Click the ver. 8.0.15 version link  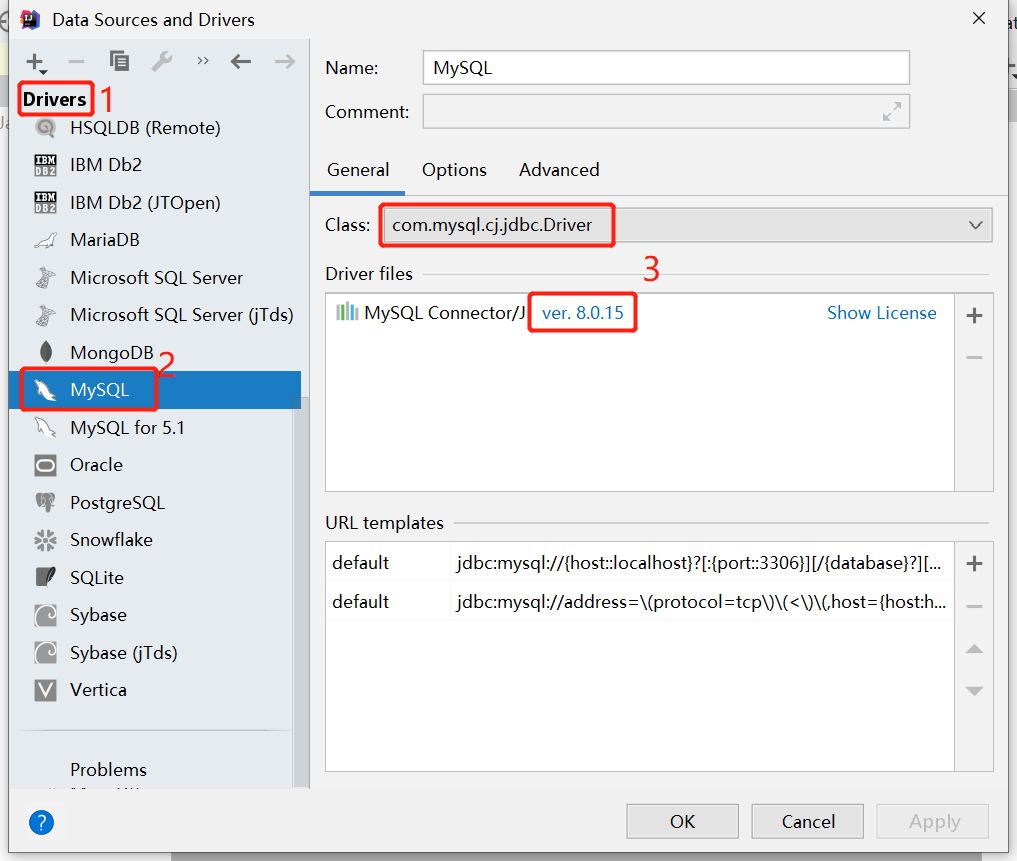click(582, 313)
